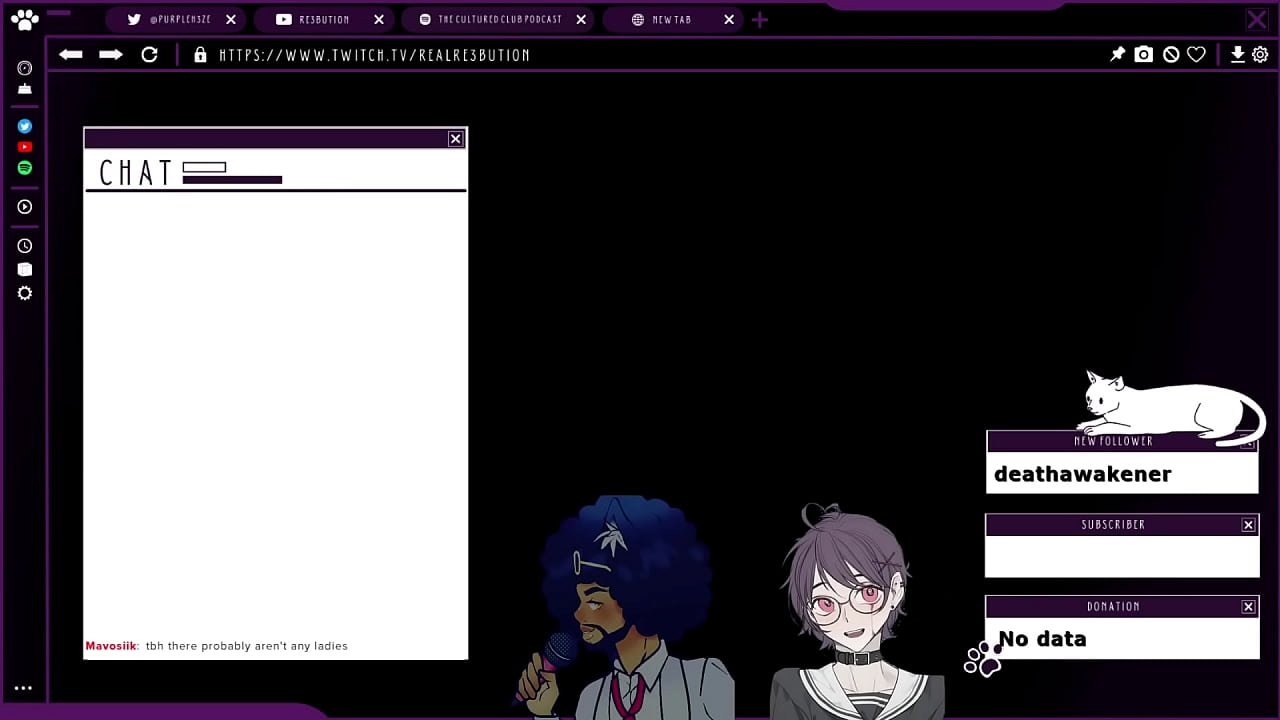The height and width of the screenshot is (720, 1280).
Task: Click the paw logo in the top-left corner
Action: [24, 19]
